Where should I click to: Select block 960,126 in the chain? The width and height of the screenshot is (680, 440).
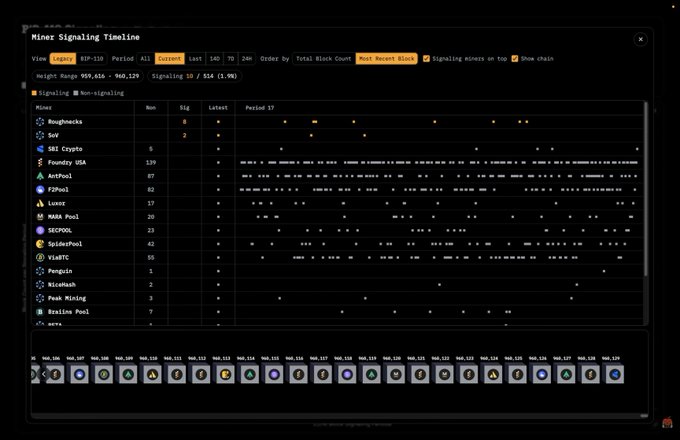(x=542, y=375)
